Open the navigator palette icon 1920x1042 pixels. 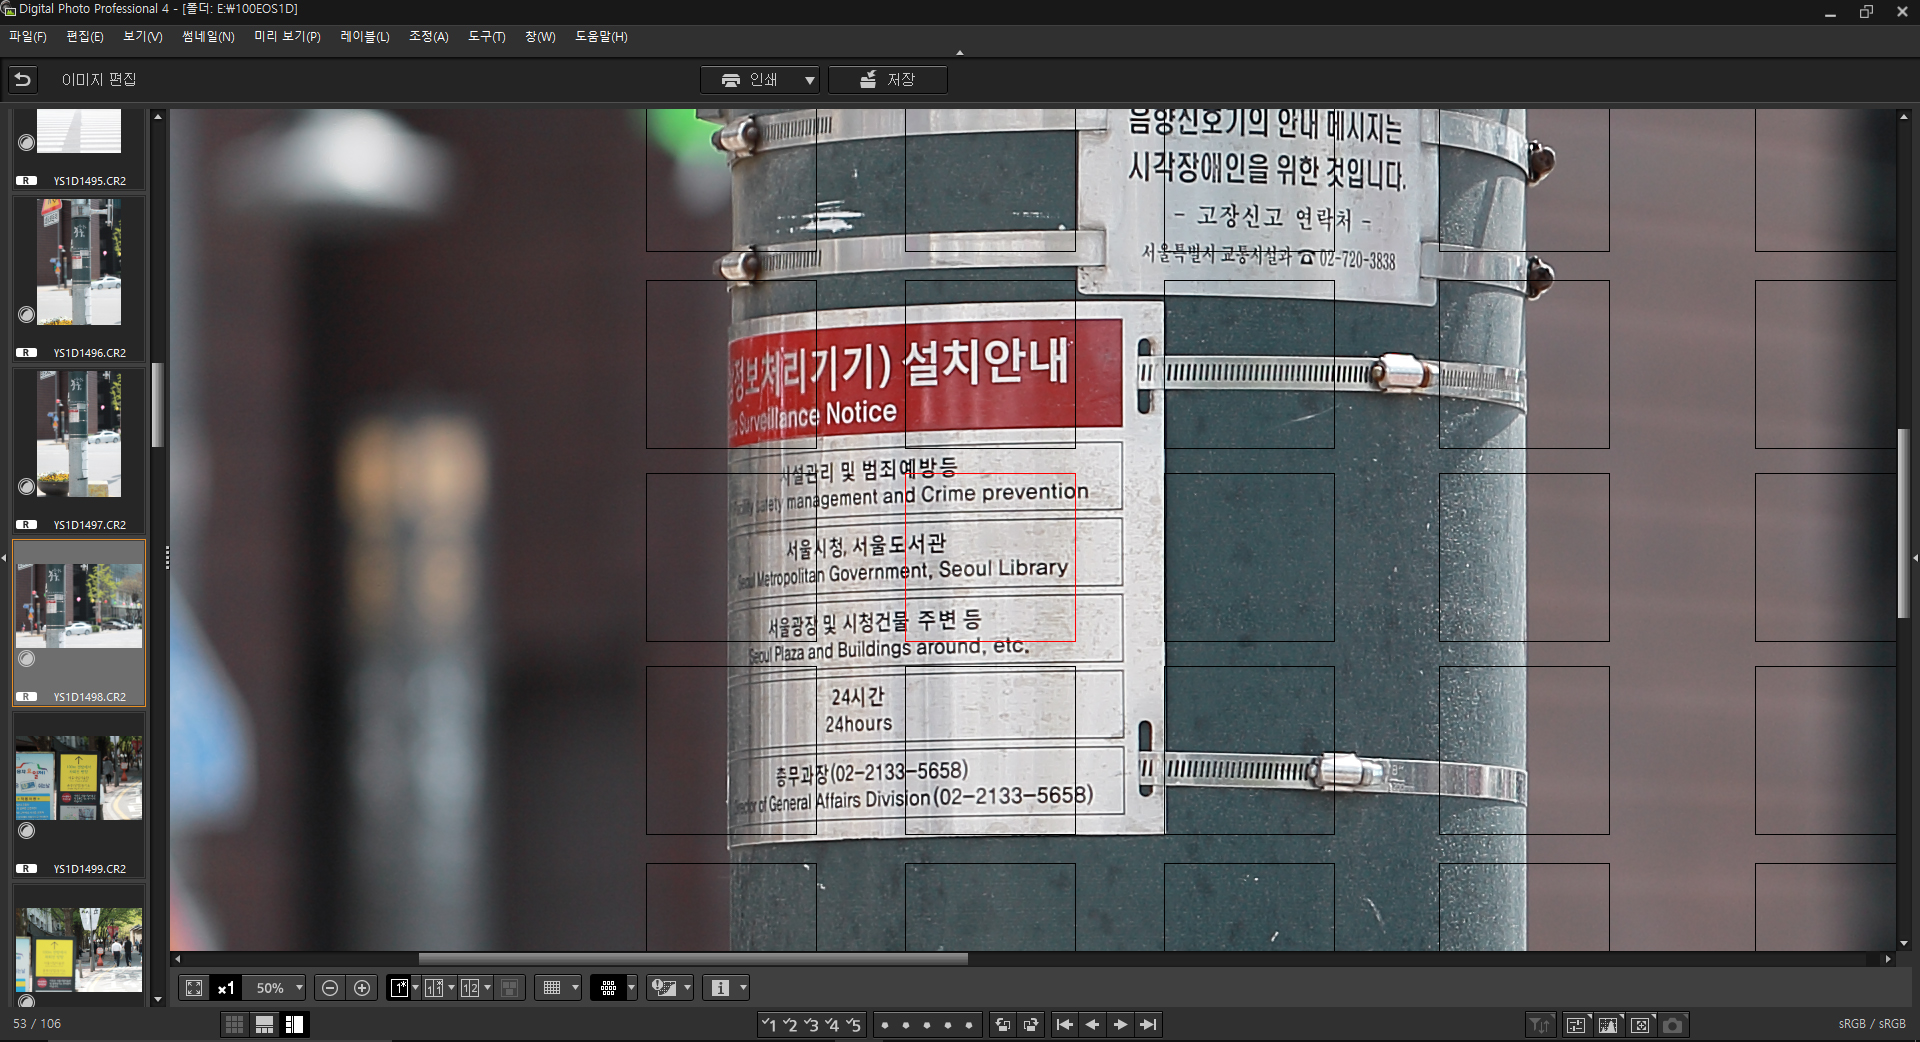tap(1640, 1024)
